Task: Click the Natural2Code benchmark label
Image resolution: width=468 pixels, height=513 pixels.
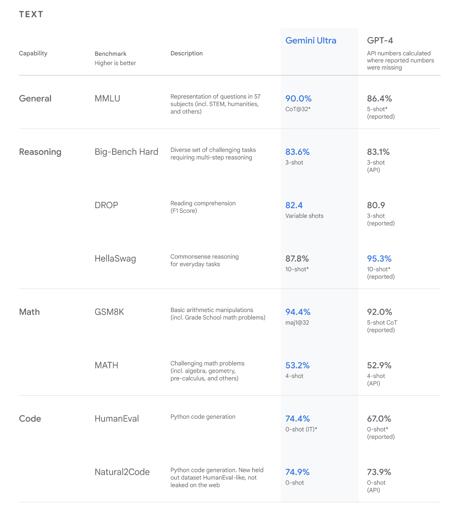Action: pos(122,472)
